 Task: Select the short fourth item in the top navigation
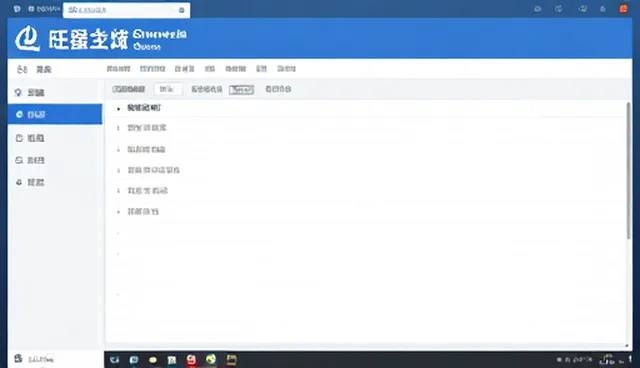(x=210, y=69)
